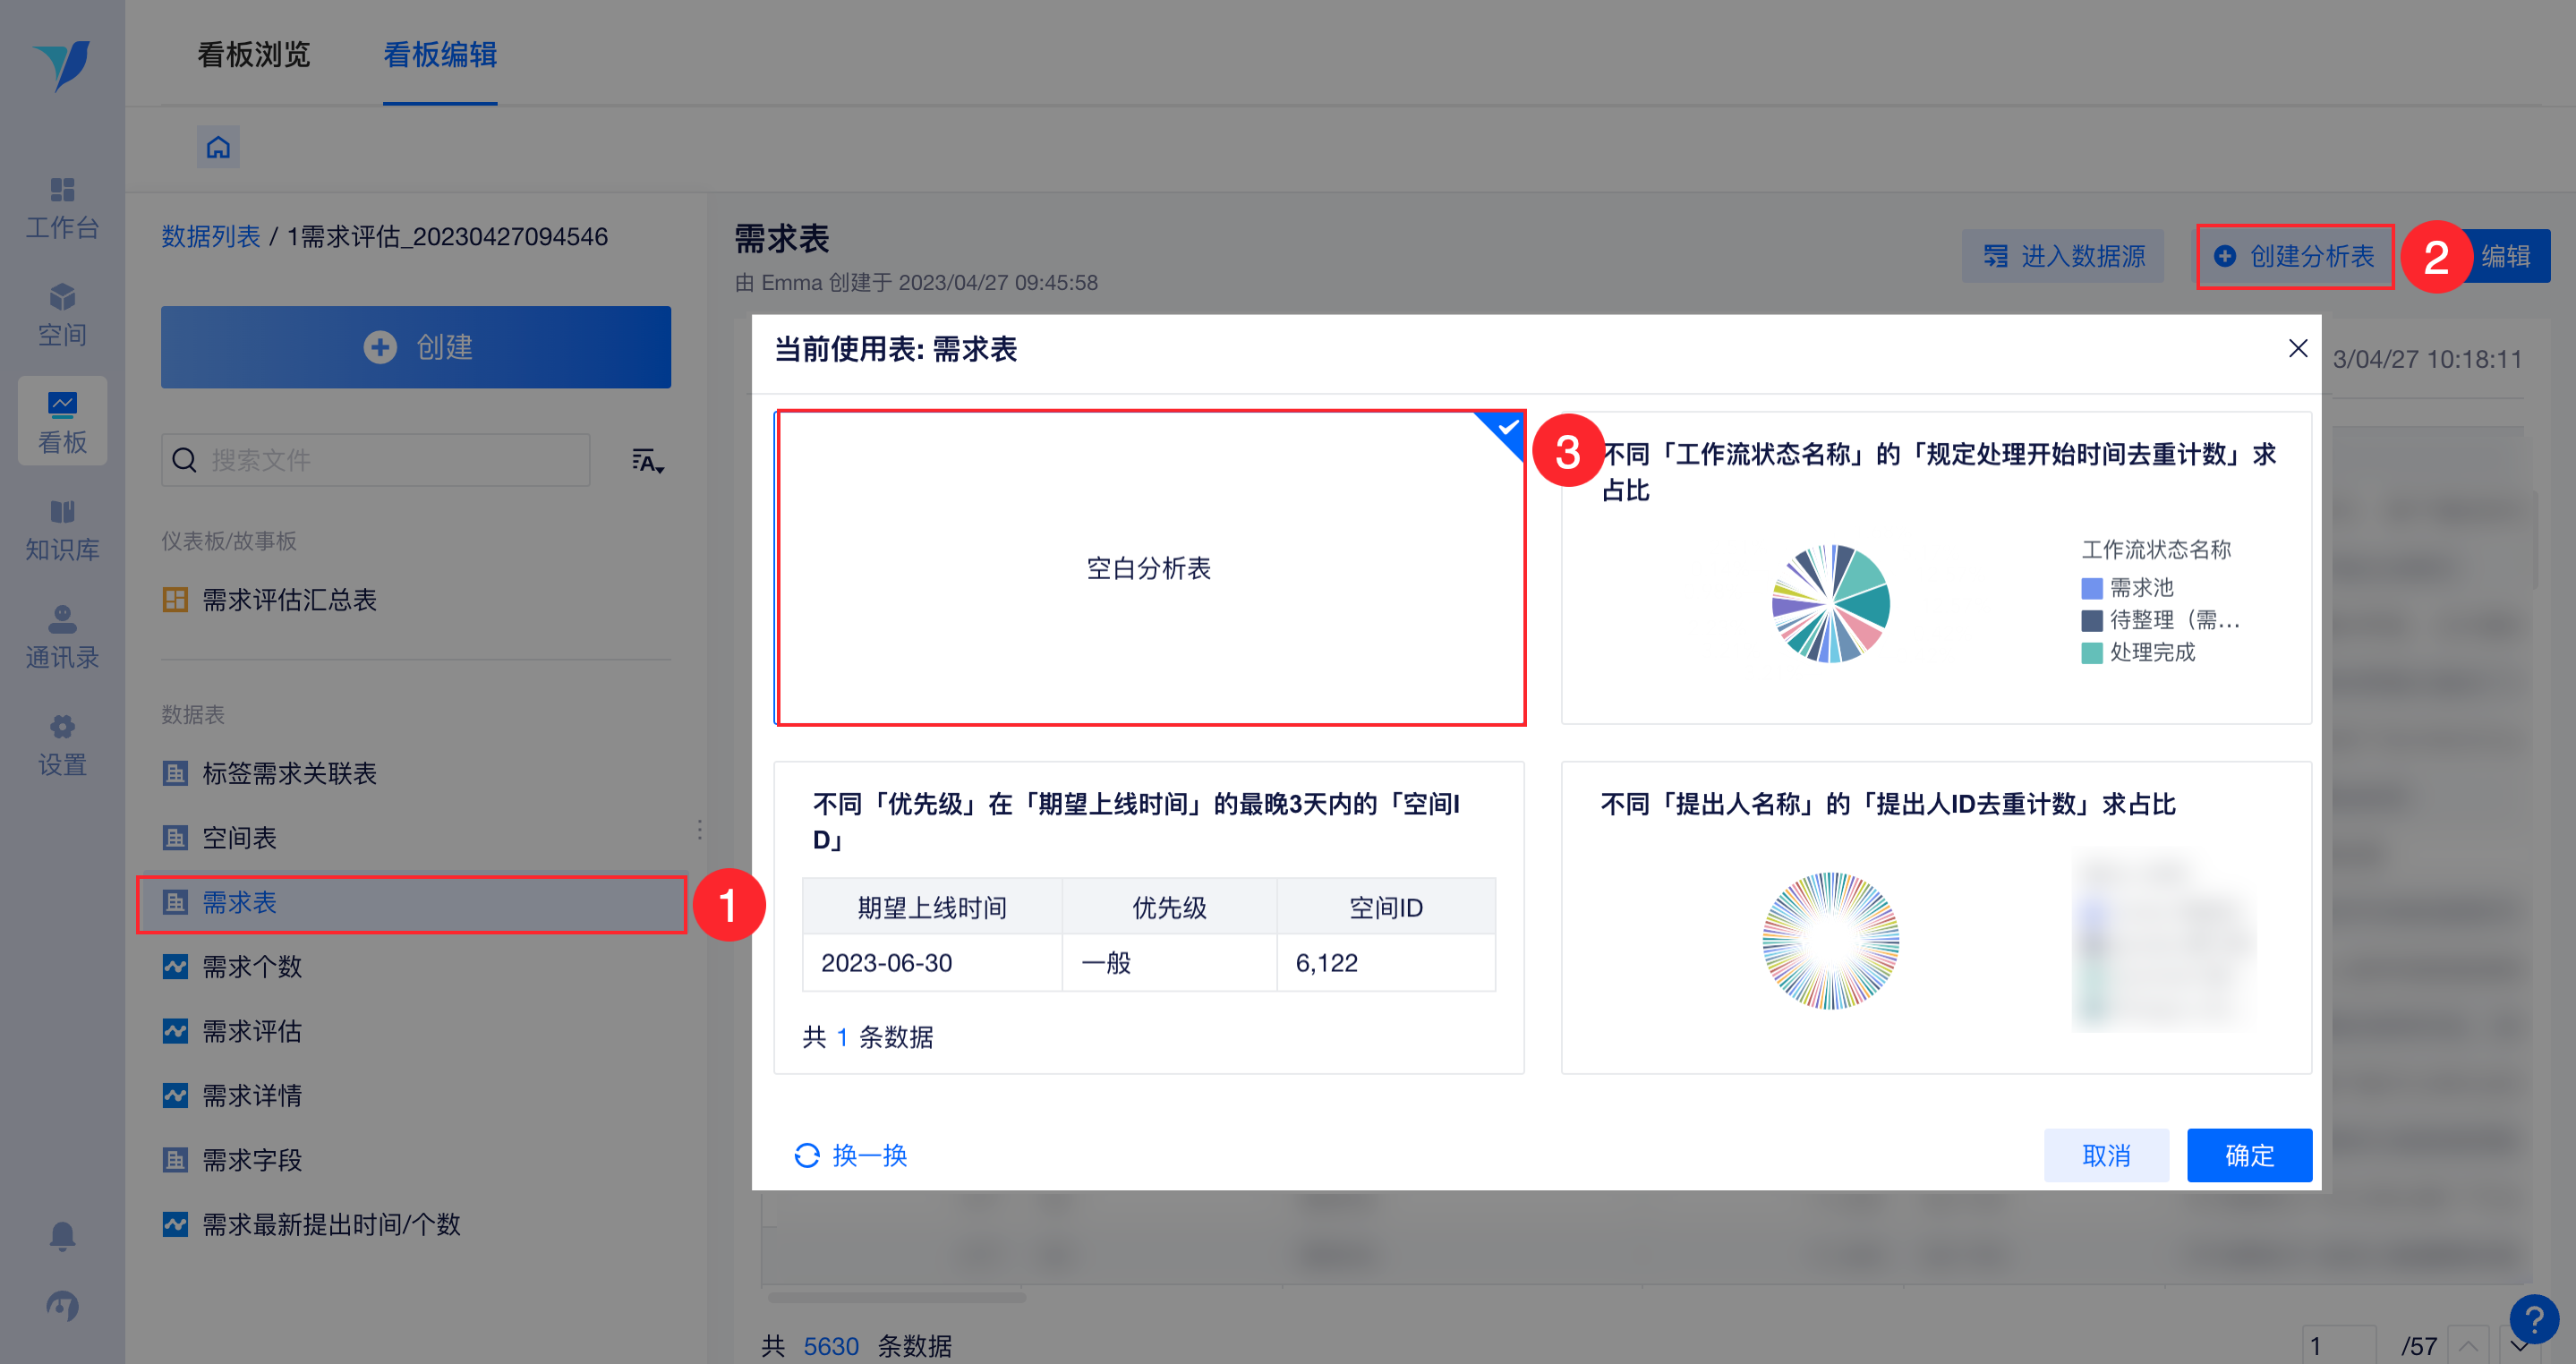Screen dimensions: 2576x1364
Task: Select the 提出人名称 pie chart template
Action: click(1936, 917)
